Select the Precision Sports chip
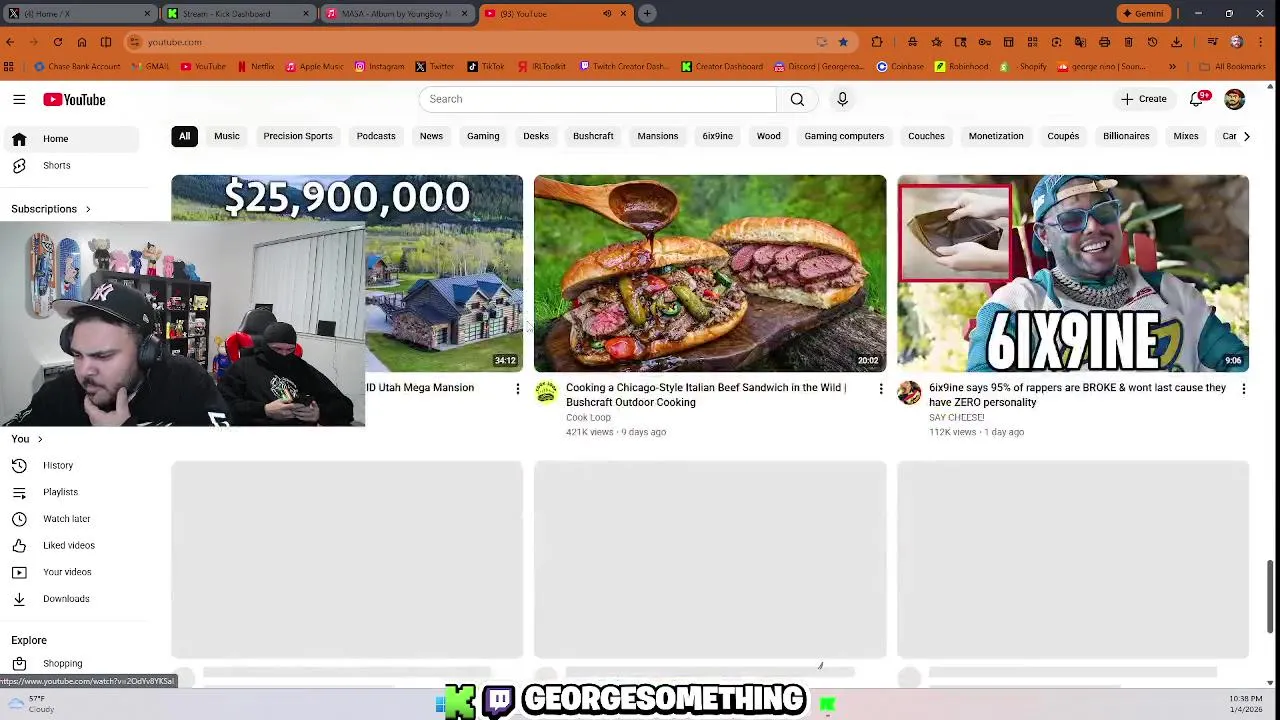The image size is (1280, 720). click(298, 136)
